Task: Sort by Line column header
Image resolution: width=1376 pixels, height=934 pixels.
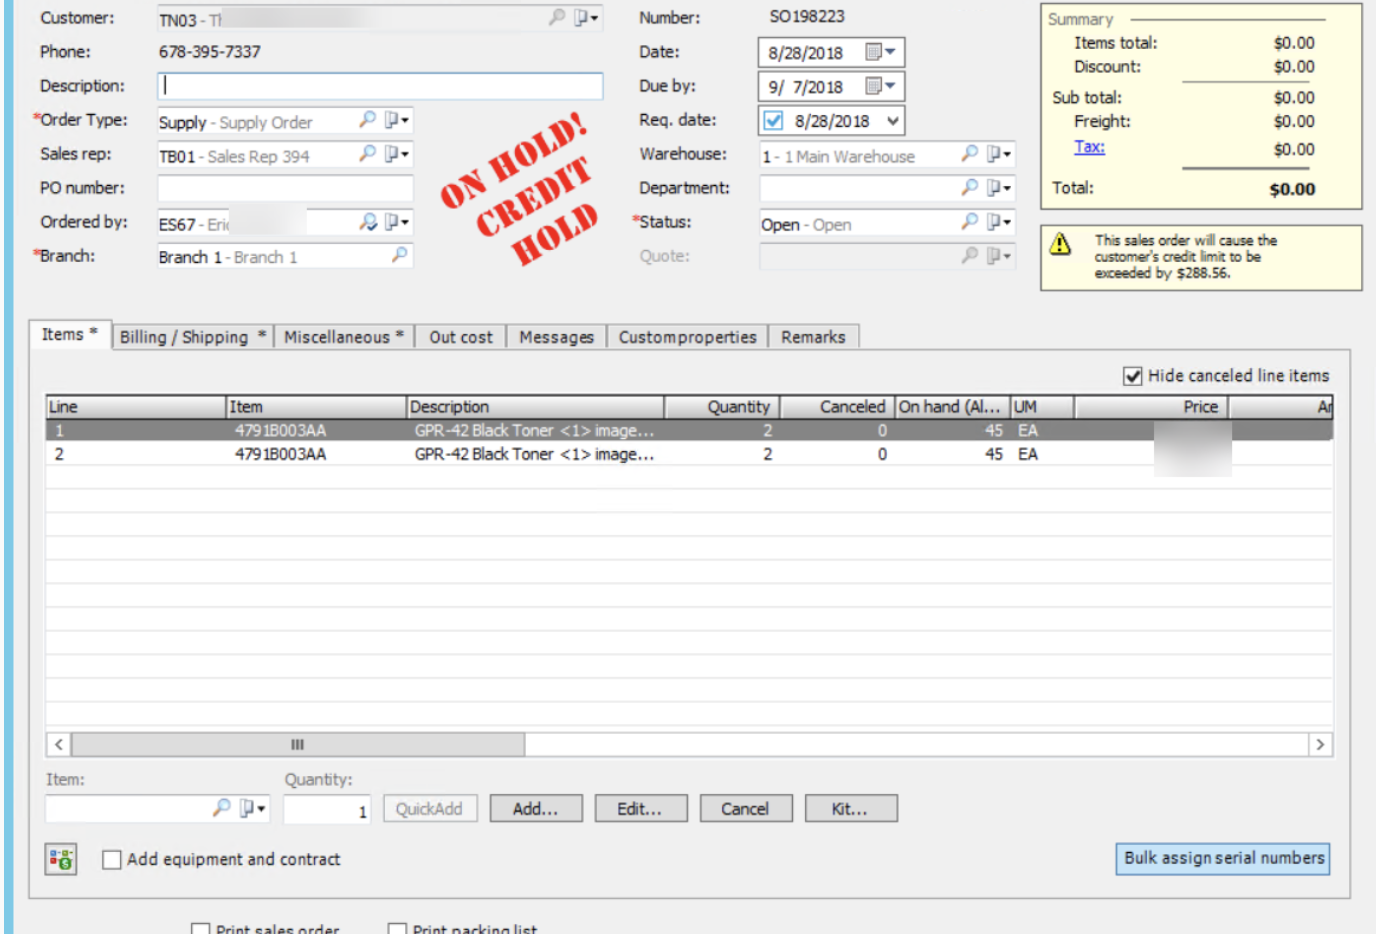Action: click(136, 407)
